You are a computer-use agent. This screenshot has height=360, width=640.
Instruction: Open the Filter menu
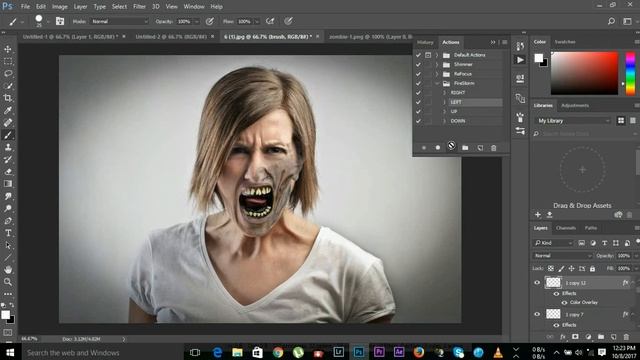coord(139,7)
